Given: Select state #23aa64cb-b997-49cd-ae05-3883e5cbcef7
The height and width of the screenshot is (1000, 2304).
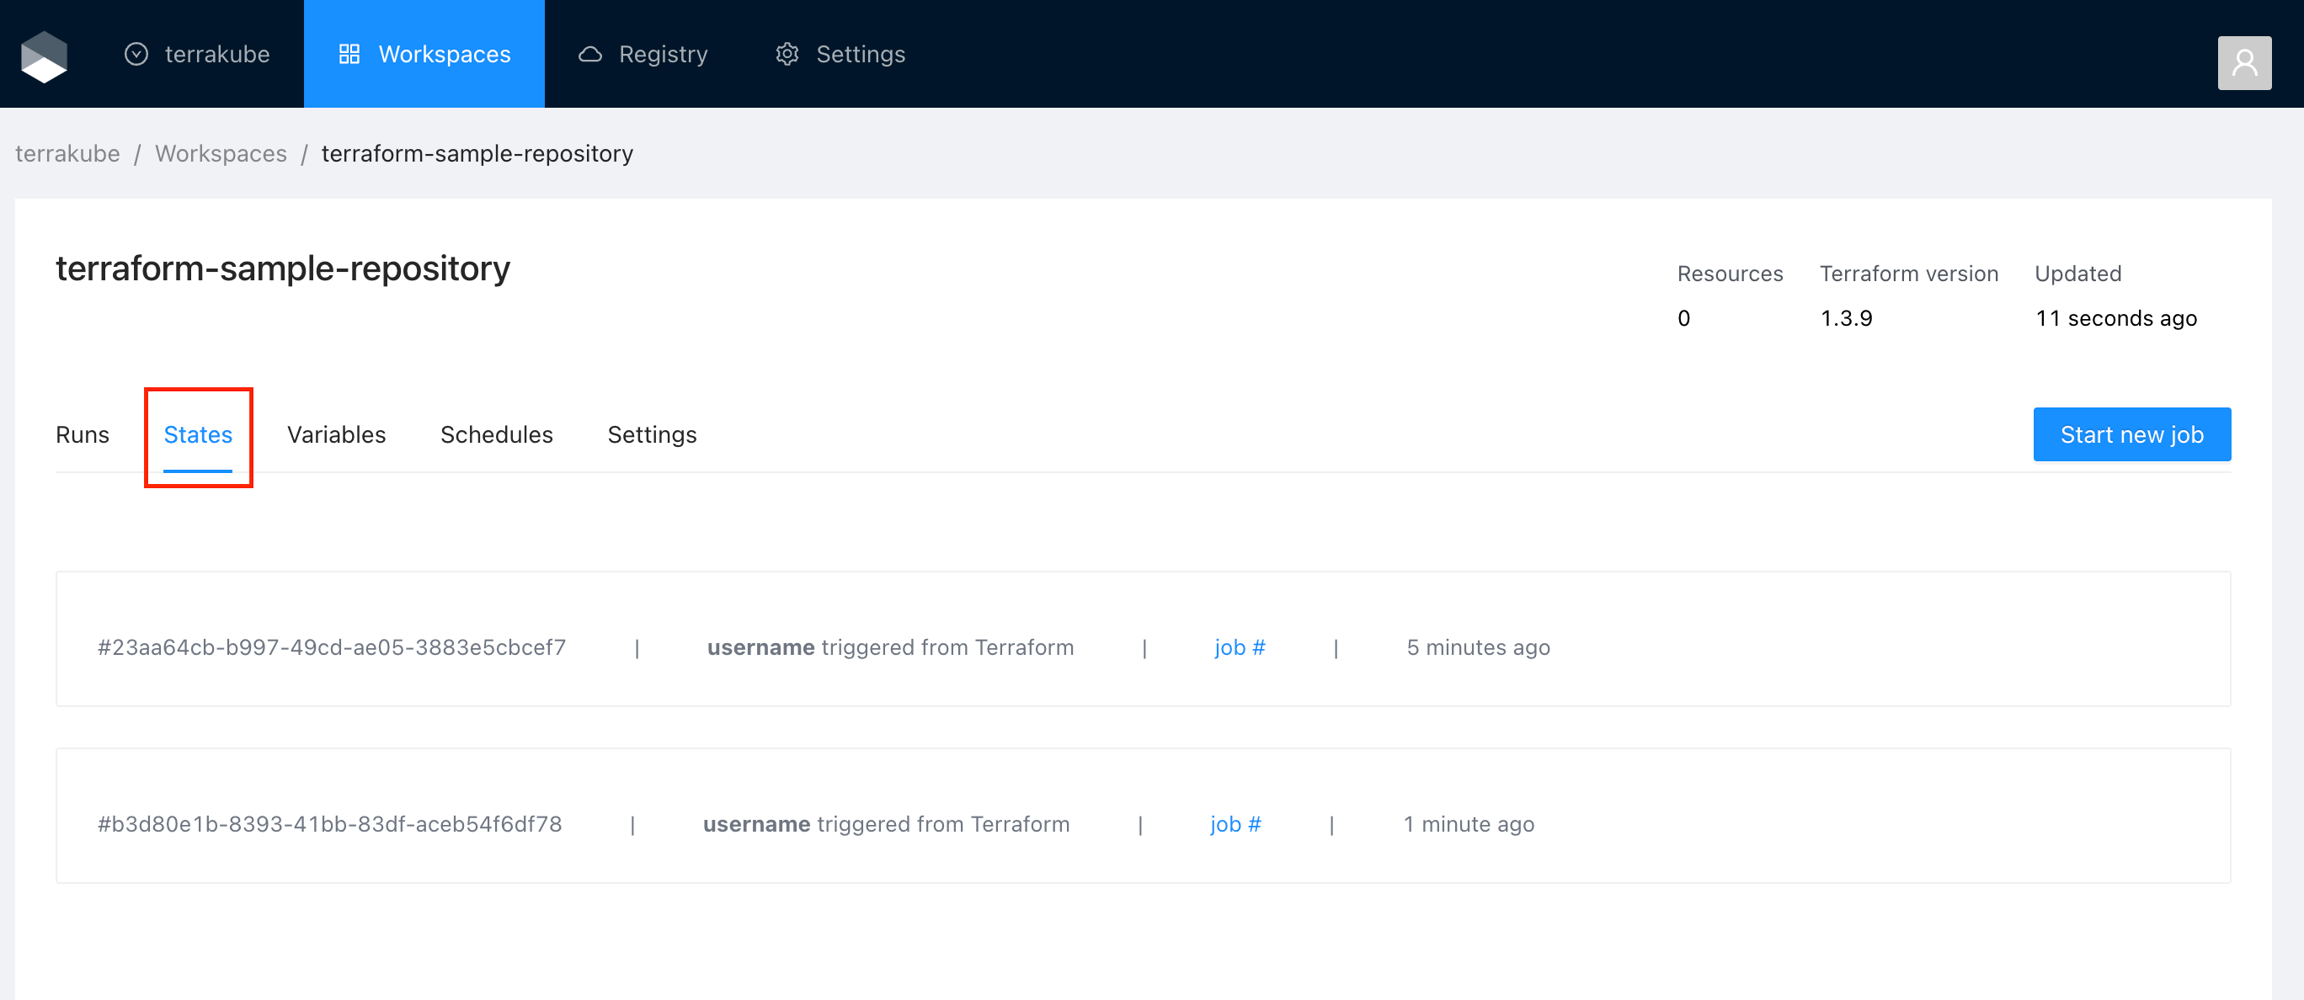Looking at the screenshot, I should (x=331, y=647).
